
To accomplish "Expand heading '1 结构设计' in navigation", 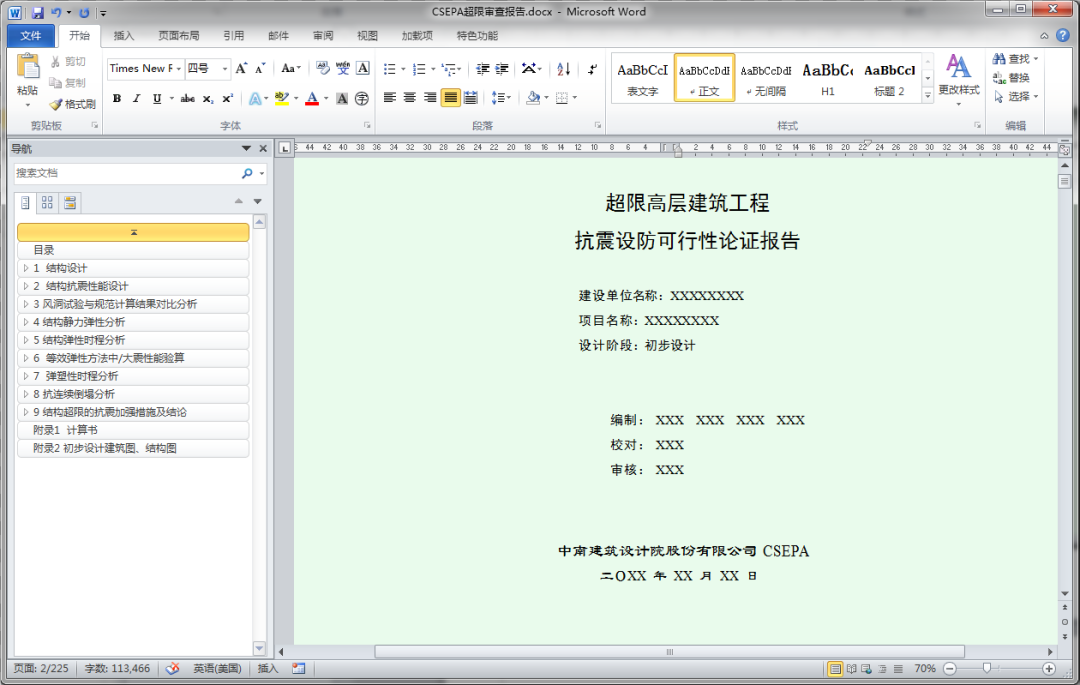I will pyautogui.click(x=25, y=268).
